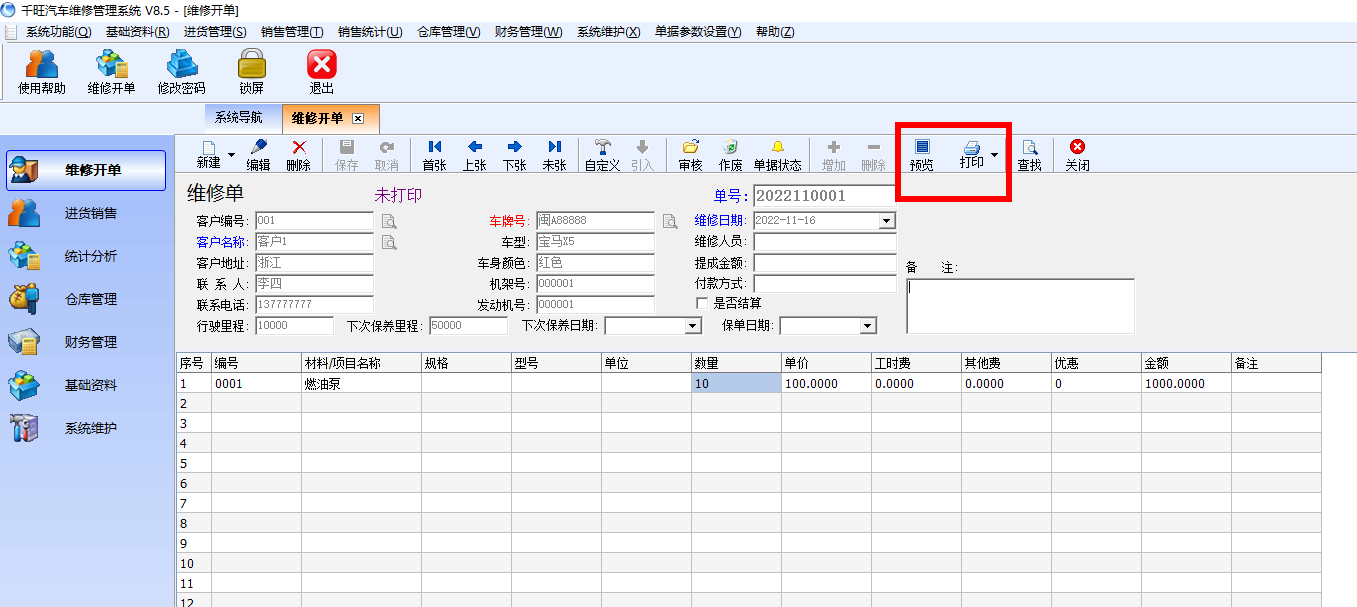Click the 编辑 edit icon
This screenshot has width=1357, height=607.
[258, 156]
